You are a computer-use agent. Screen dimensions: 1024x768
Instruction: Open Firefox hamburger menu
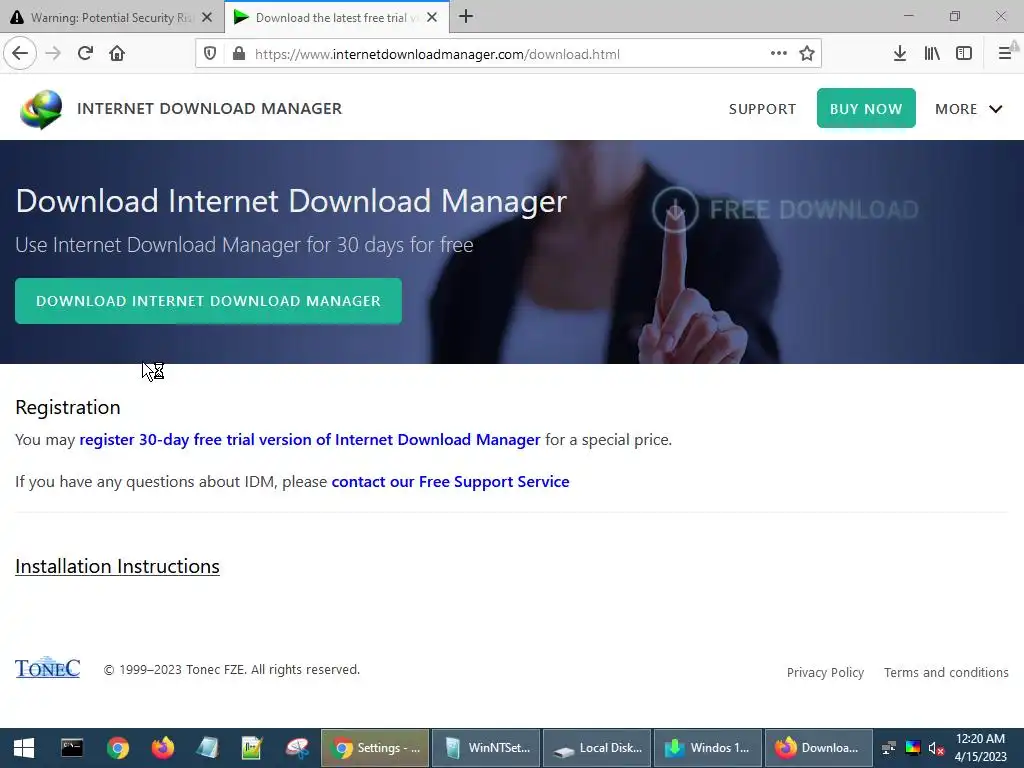click(1006, 54)
